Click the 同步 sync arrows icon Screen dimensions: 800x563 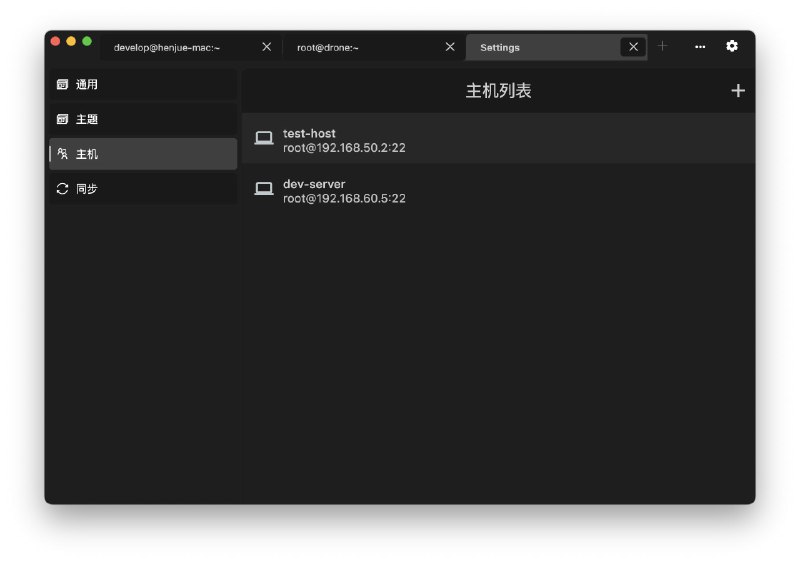pyautogui.click(x=62, y=189)
